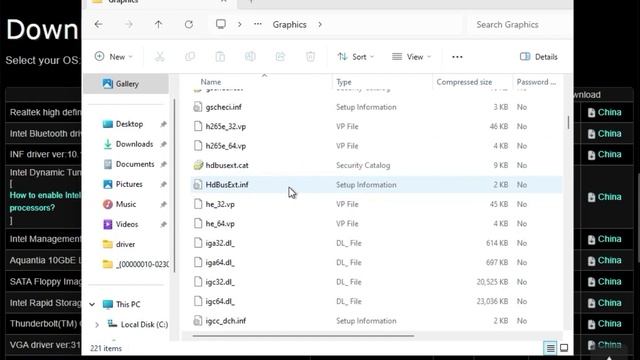This screenshot has width=640, height=360.
Task: Click How to enable Intel processors link
Action: 45,201
